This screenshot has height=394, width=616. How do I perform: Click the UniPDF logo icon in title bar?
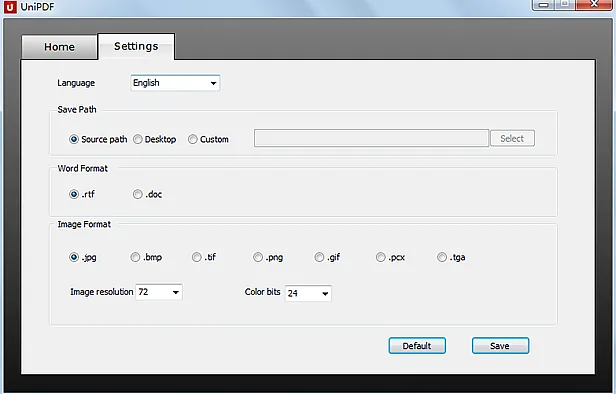[x=10, y=7]
